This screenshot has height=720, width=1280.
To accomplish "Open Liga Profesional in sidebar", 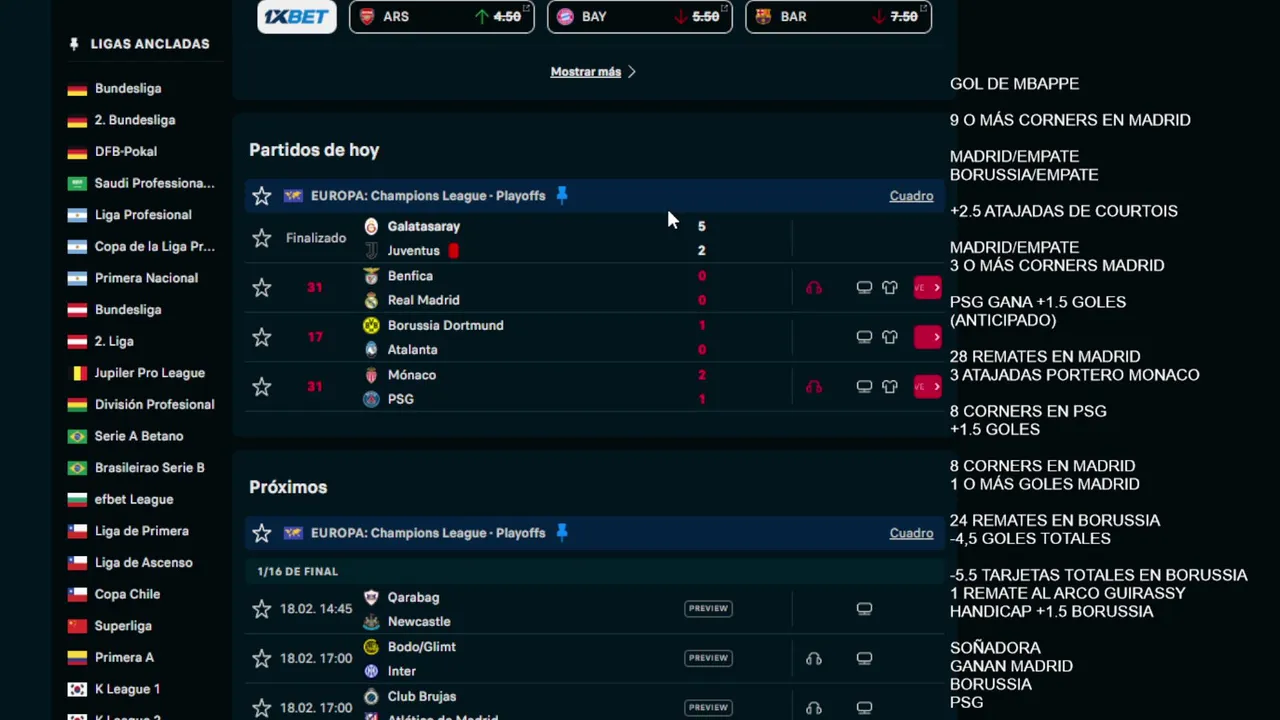I will click(x=143, y=215).
